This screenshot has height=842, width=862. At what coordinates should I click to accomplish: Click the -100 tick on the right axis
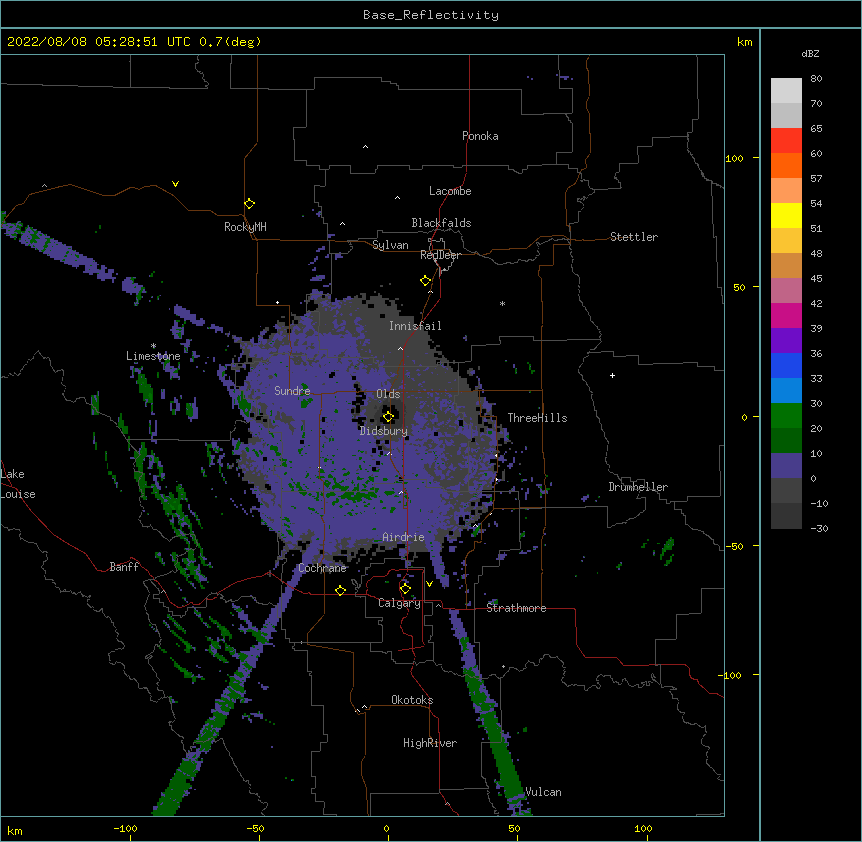click(731, 675)
